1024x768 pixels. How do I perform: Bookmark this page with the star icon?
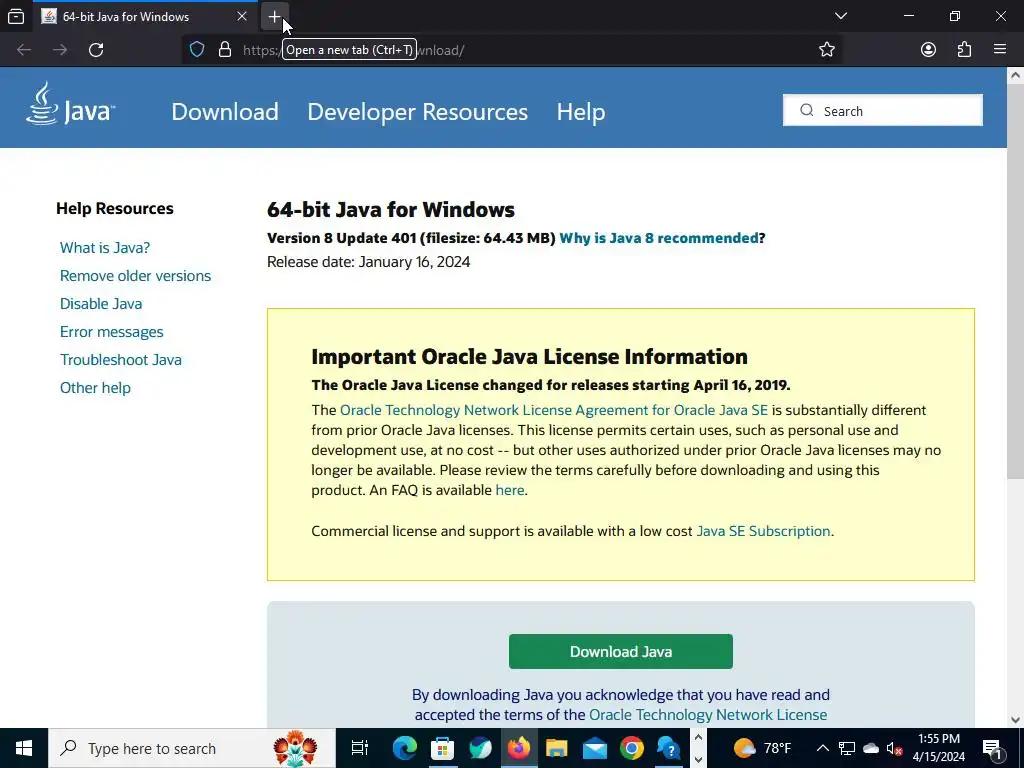pyautogui.click(x=827, y=50)
